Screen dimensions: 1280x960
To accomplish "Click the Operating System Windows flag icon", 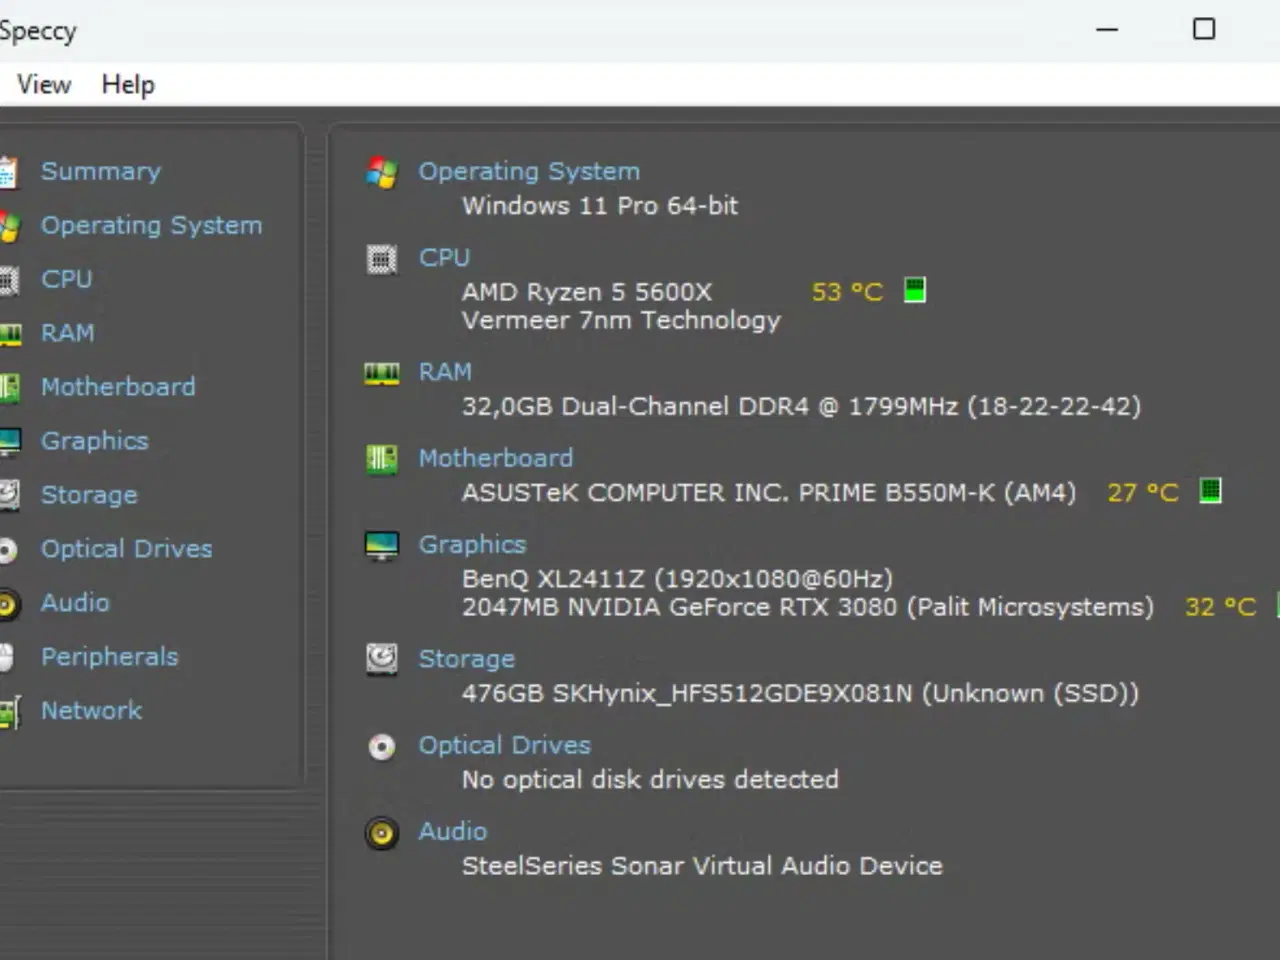I will coord(381,173).
